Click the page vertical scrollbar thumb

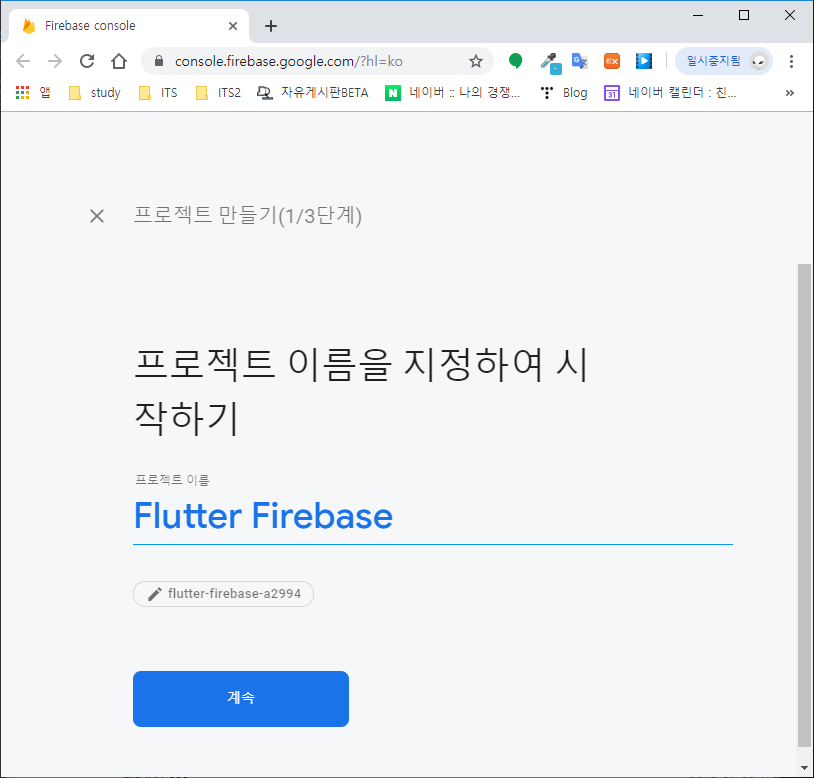coord(804,505)
